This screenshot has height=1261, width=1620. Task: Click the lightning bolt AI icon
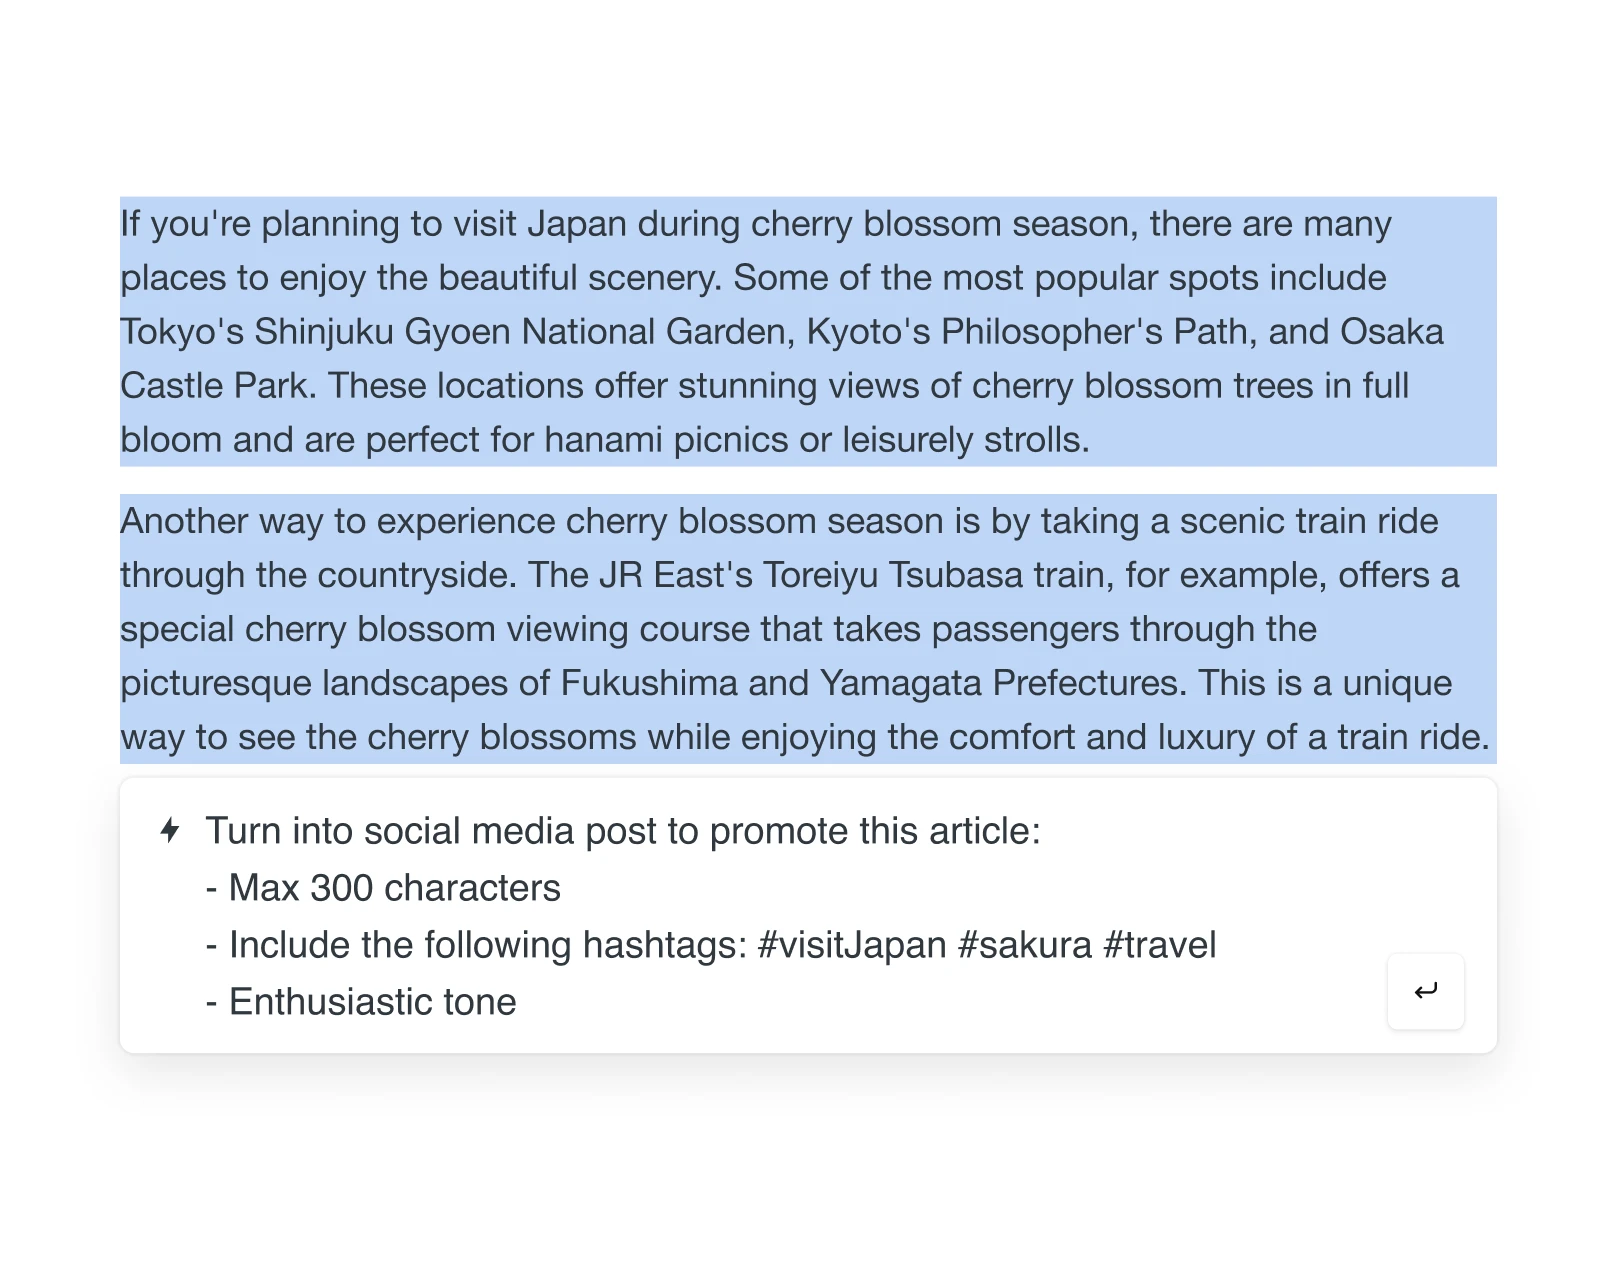tap(170, 830)
